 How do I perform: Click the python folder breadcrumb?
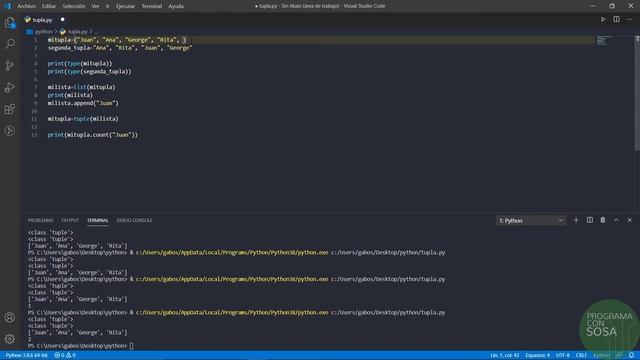pyautogui.click(x=44, y=31)
